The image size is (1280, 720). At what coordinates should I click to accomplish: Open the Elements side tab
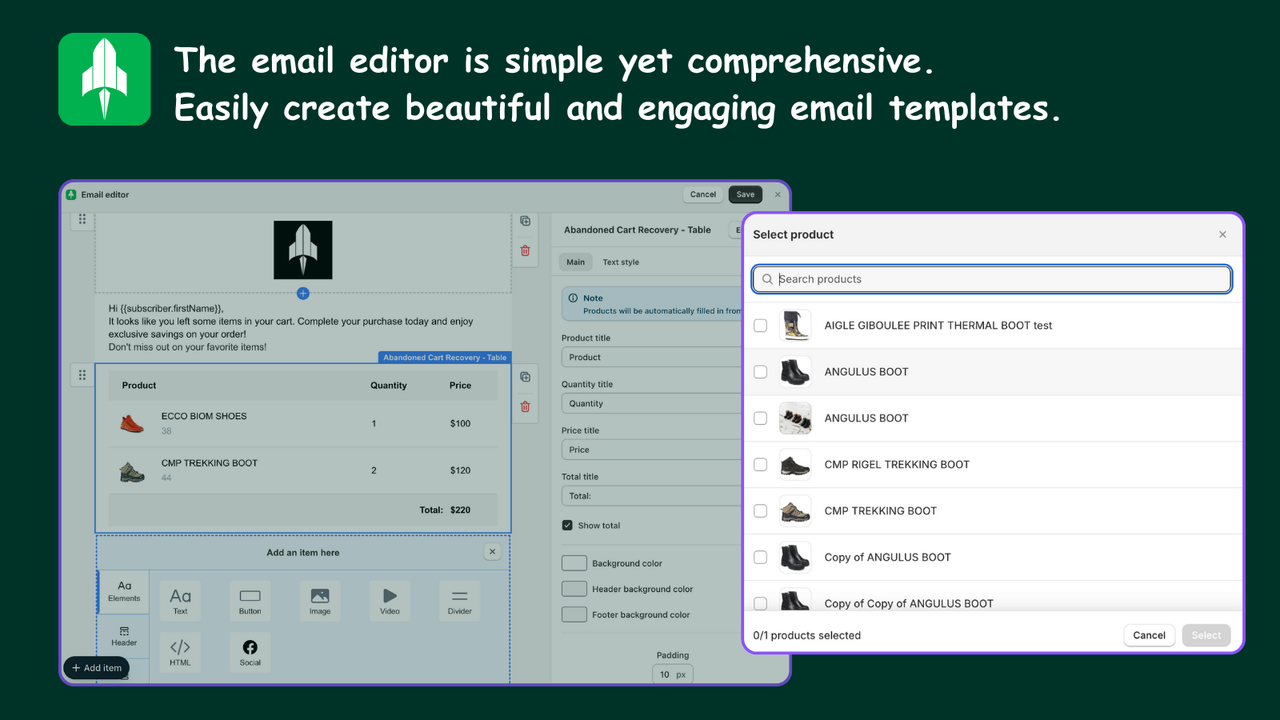124,591
